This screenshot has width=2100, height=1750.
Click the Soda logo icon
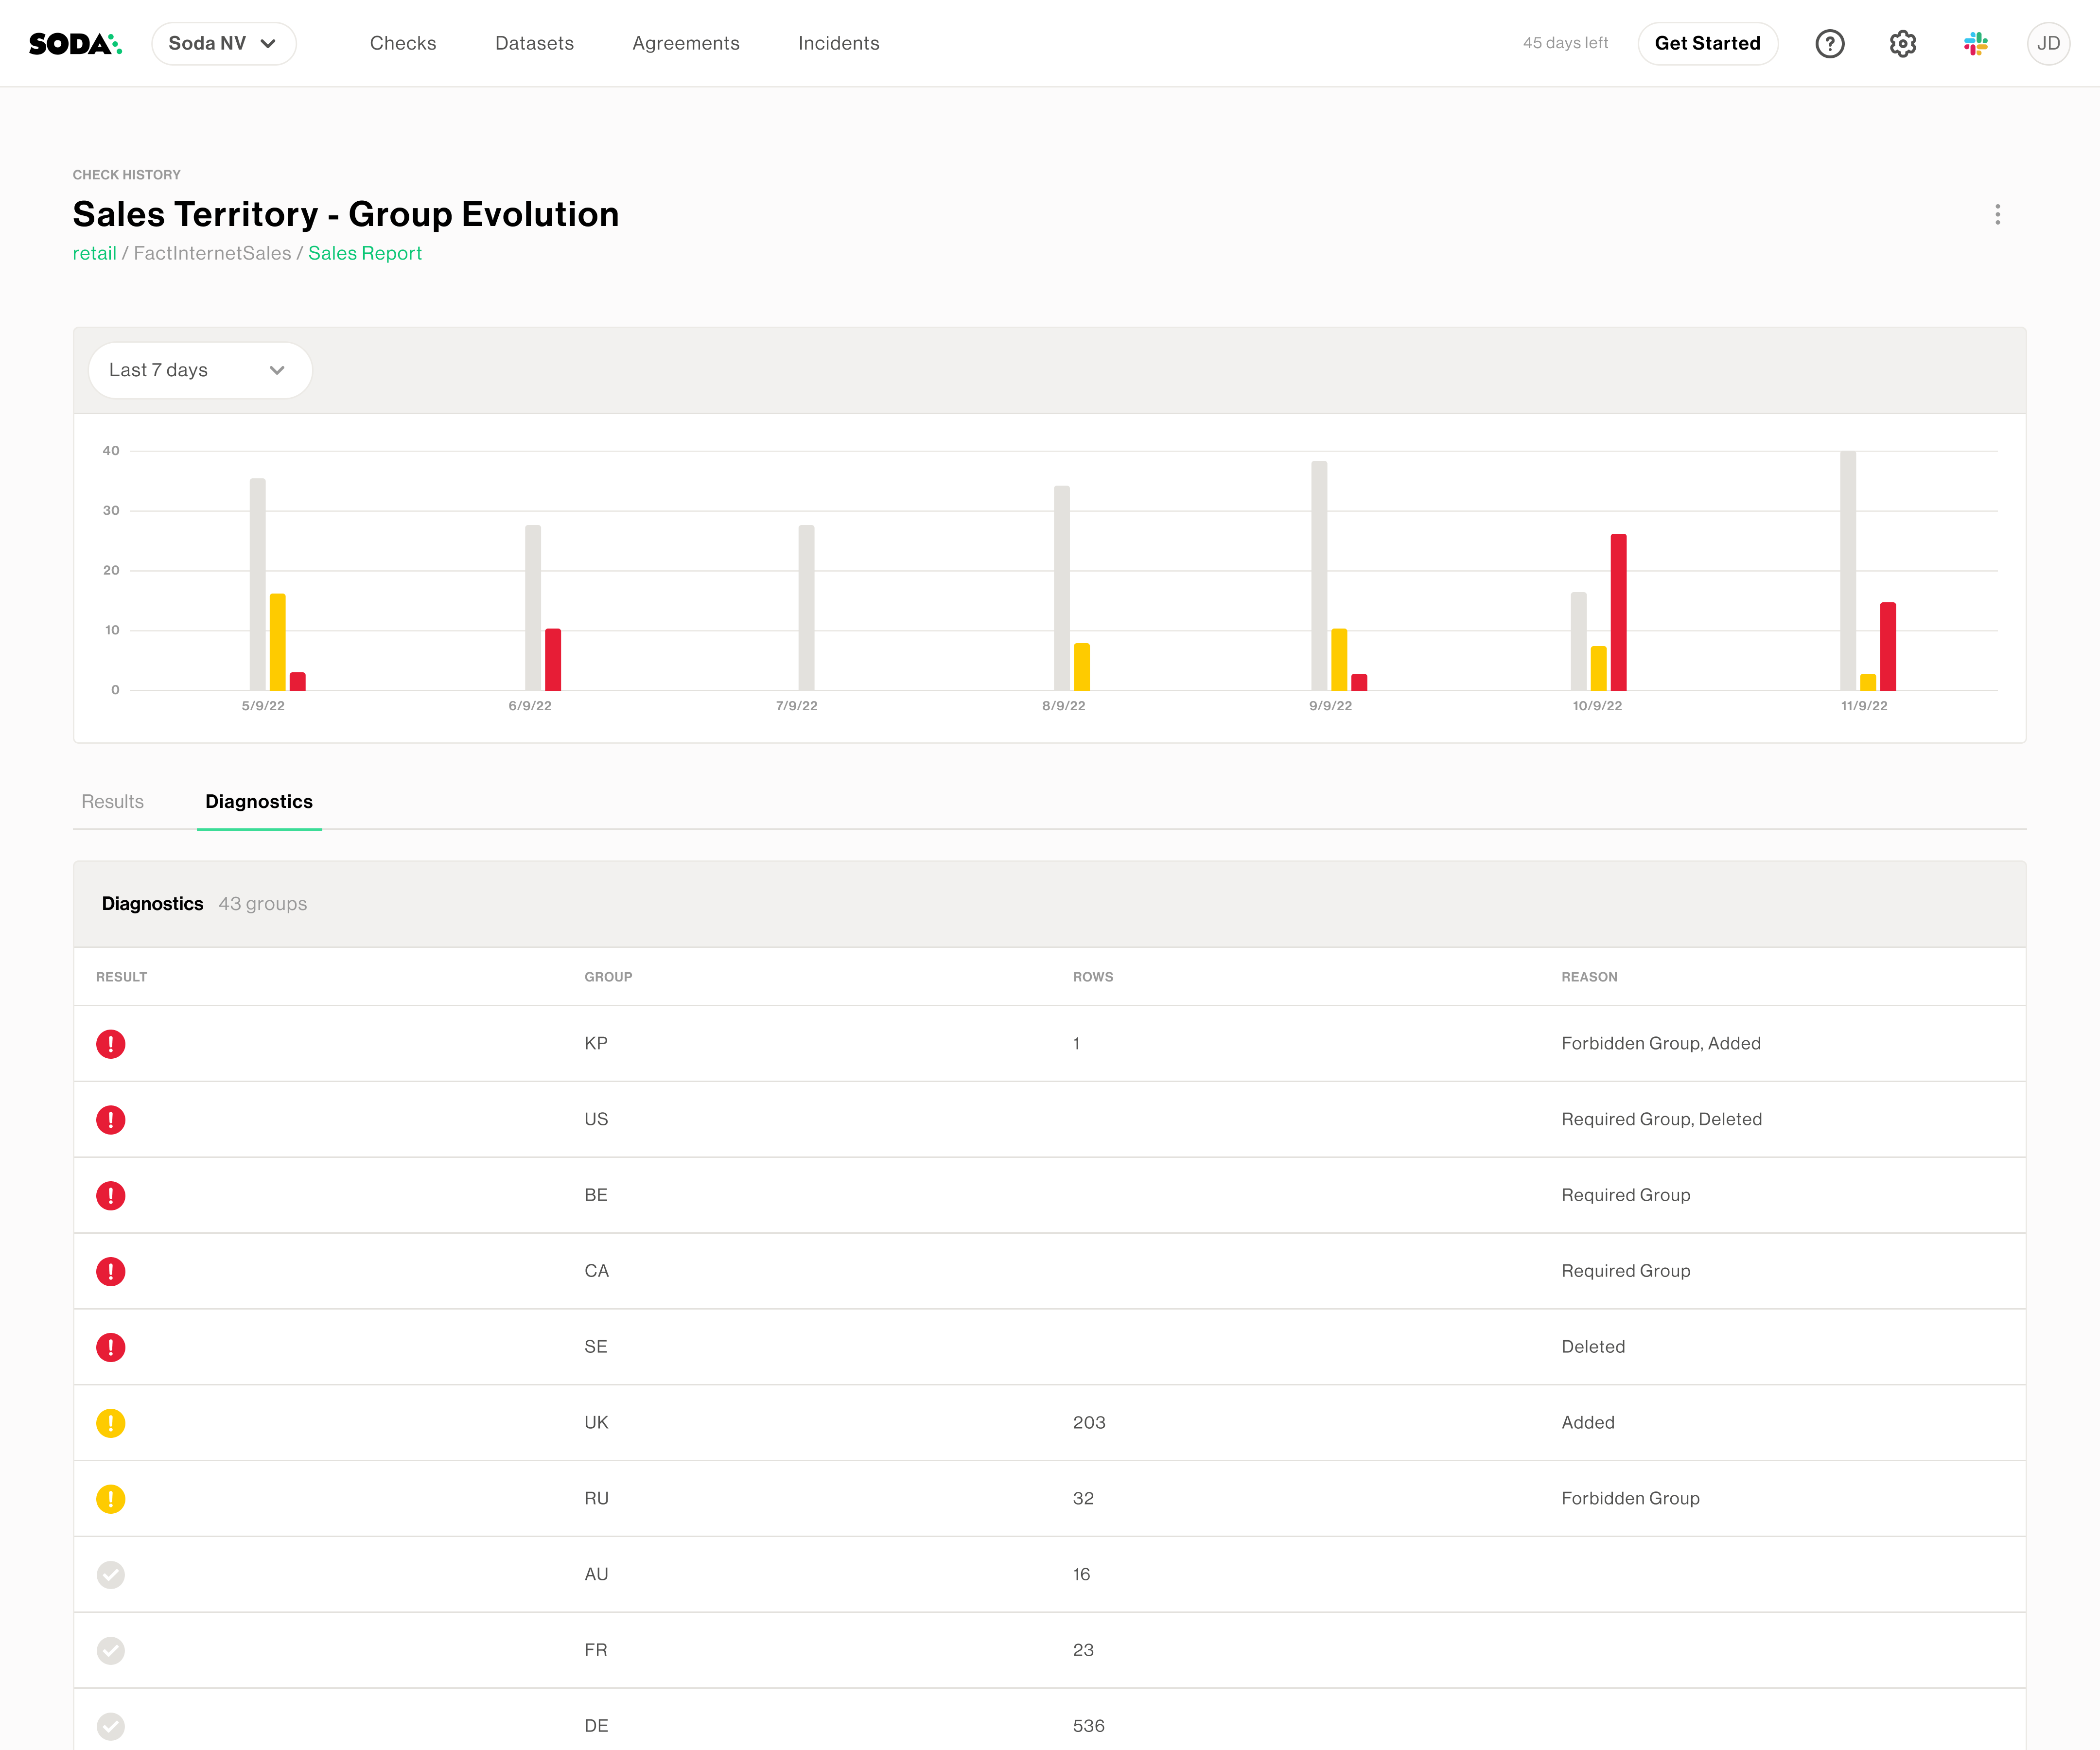pyautogui.click(x=75, y=43)
